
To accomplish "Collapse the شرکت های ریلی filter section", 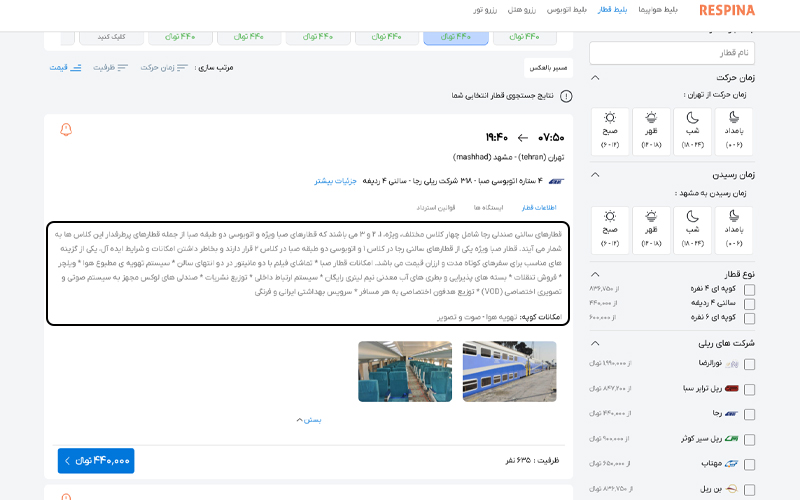I will pyautogui.click(x=594, y=343).
